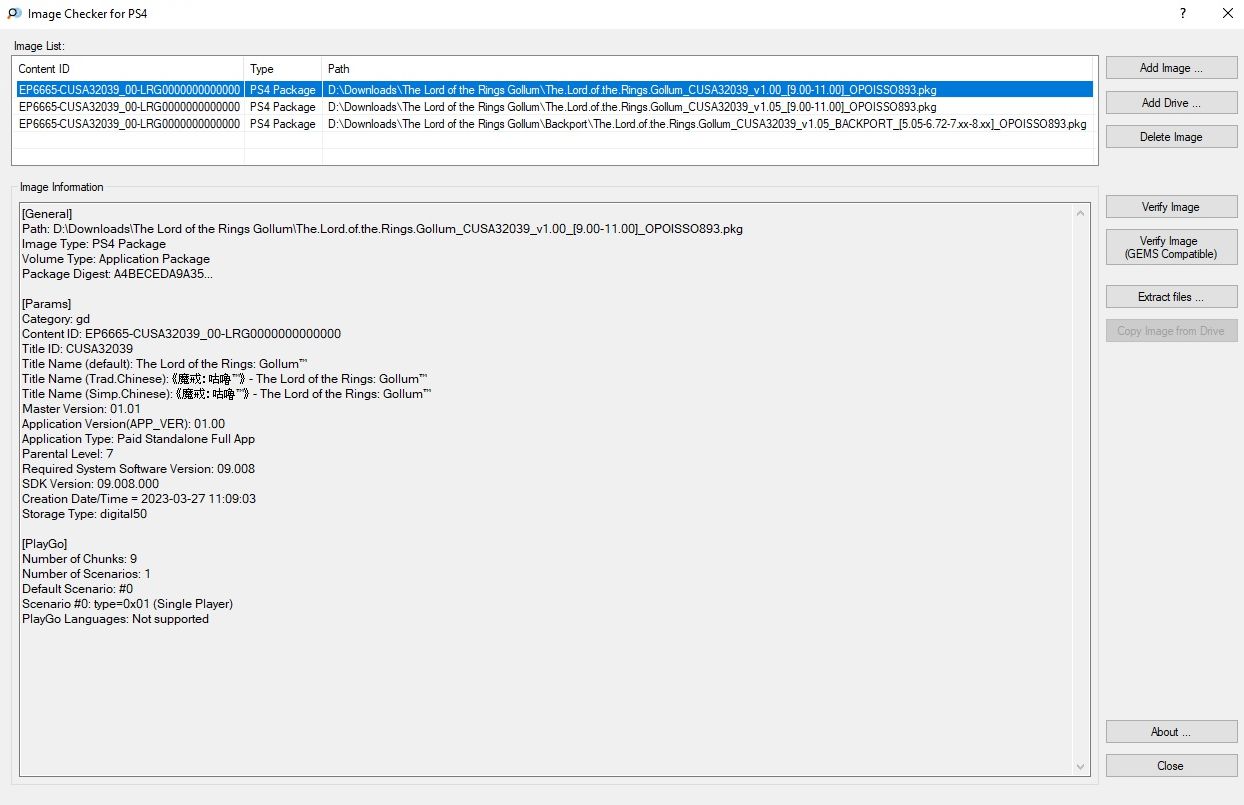Click the [PlayGo] section heading
The image size is (1244, 805).
(x=45, y=544)
